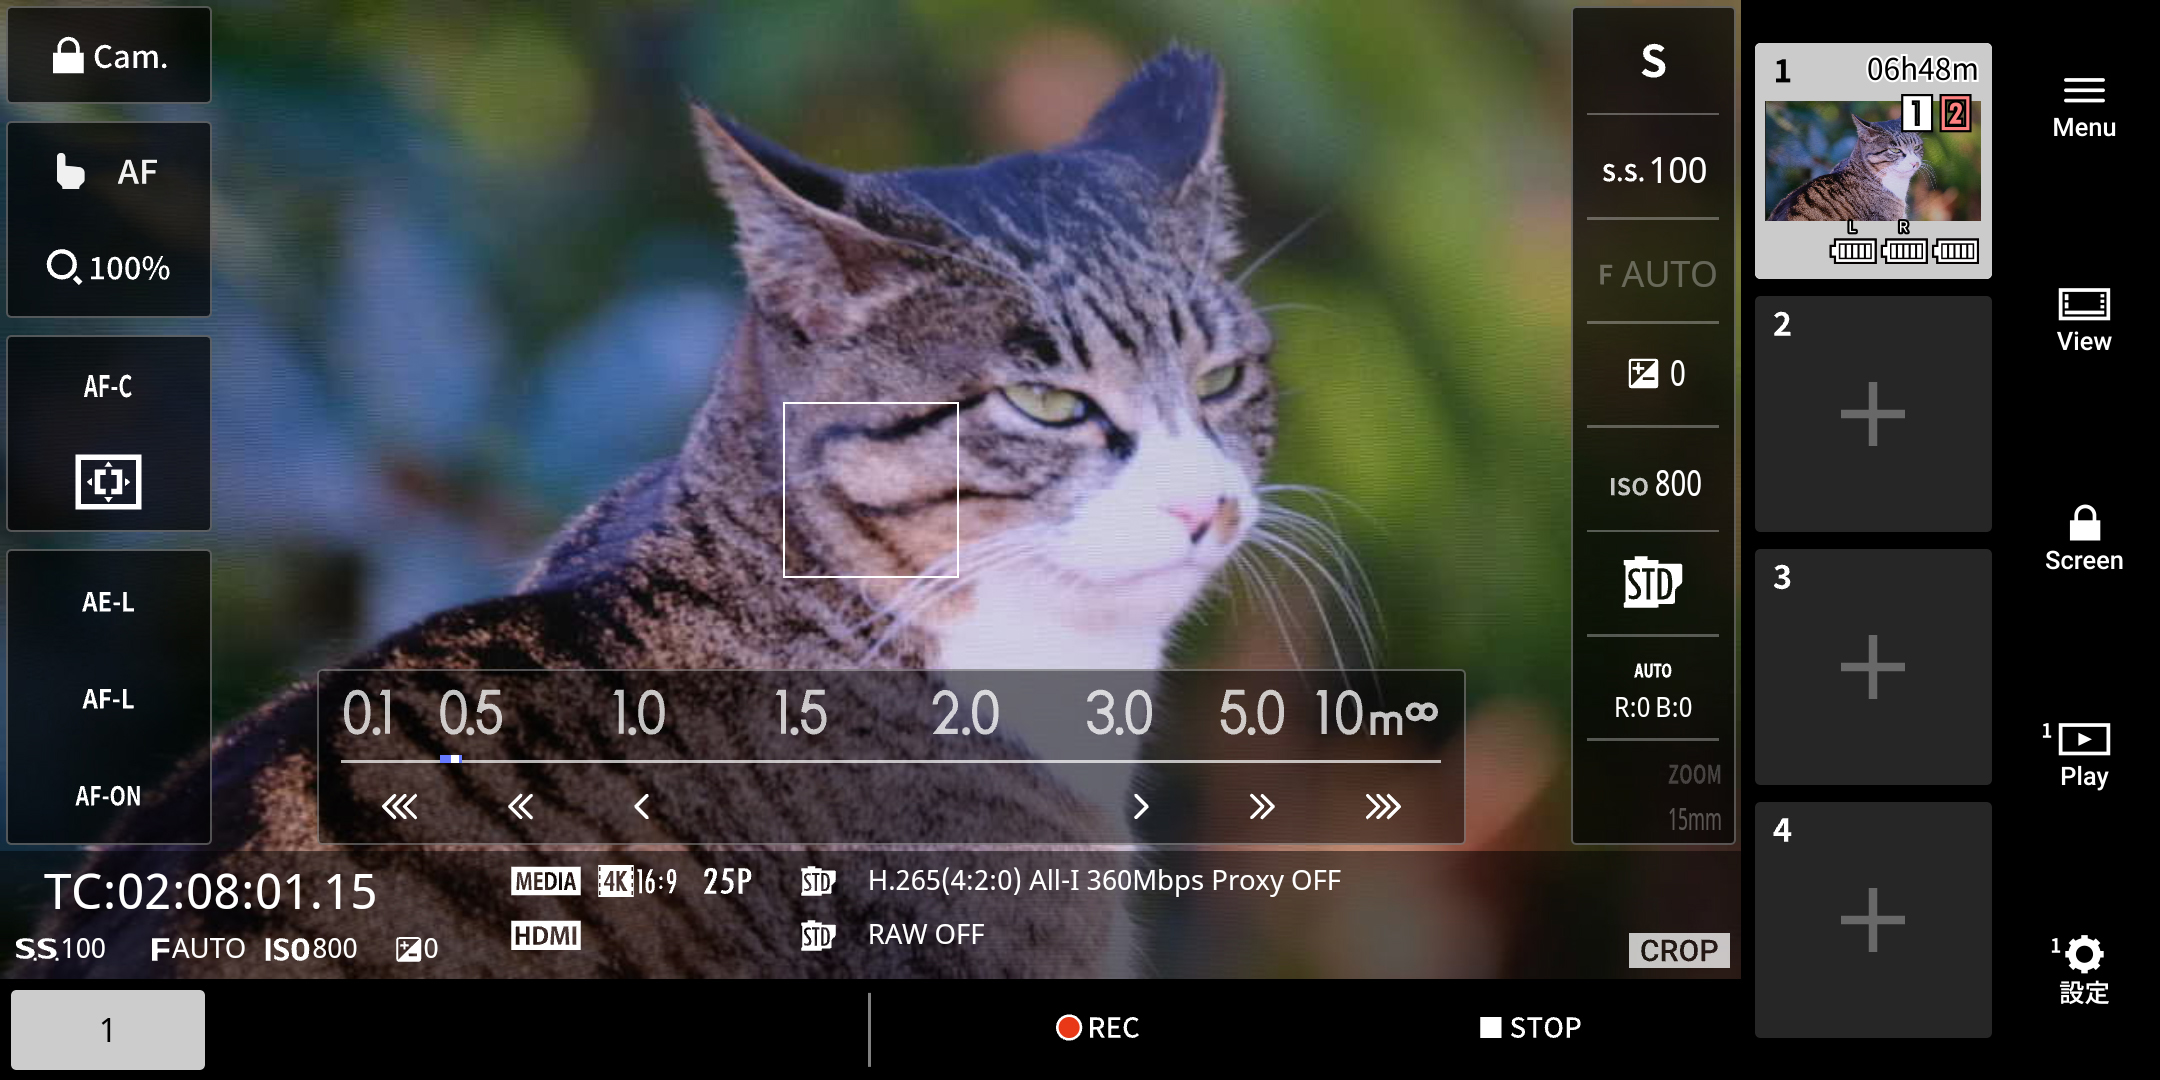Open the View layout options
2160x1080 pixels.
pos(2084,320)
